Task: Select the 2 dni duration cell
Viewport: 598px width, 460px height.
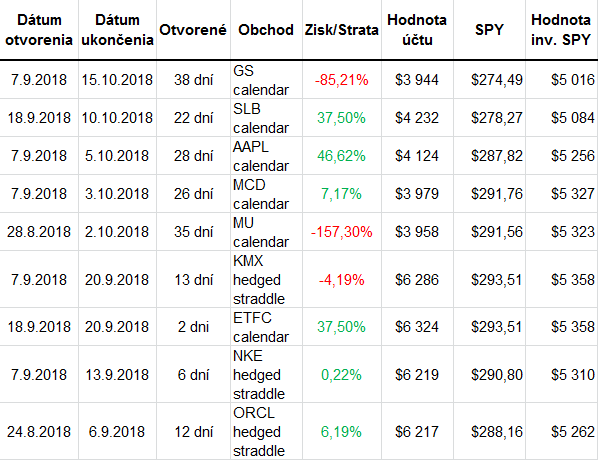Action: point(193,327)
